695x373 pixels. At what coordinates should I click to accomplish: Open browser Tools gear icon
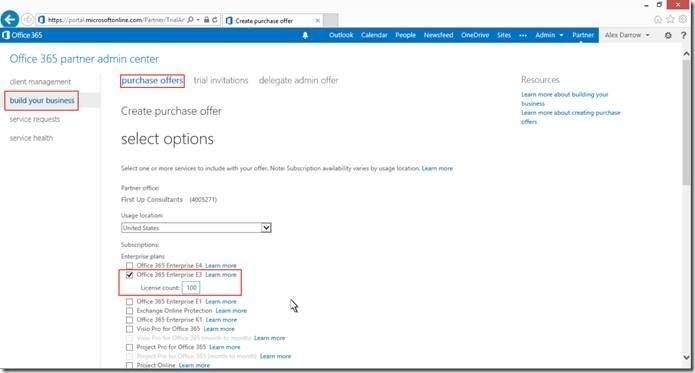pos(683,19)
